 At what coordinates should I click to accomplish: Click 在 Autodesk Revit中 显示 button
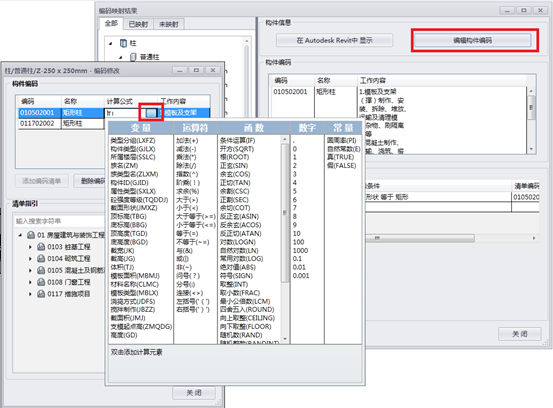(x=334, y=40)
